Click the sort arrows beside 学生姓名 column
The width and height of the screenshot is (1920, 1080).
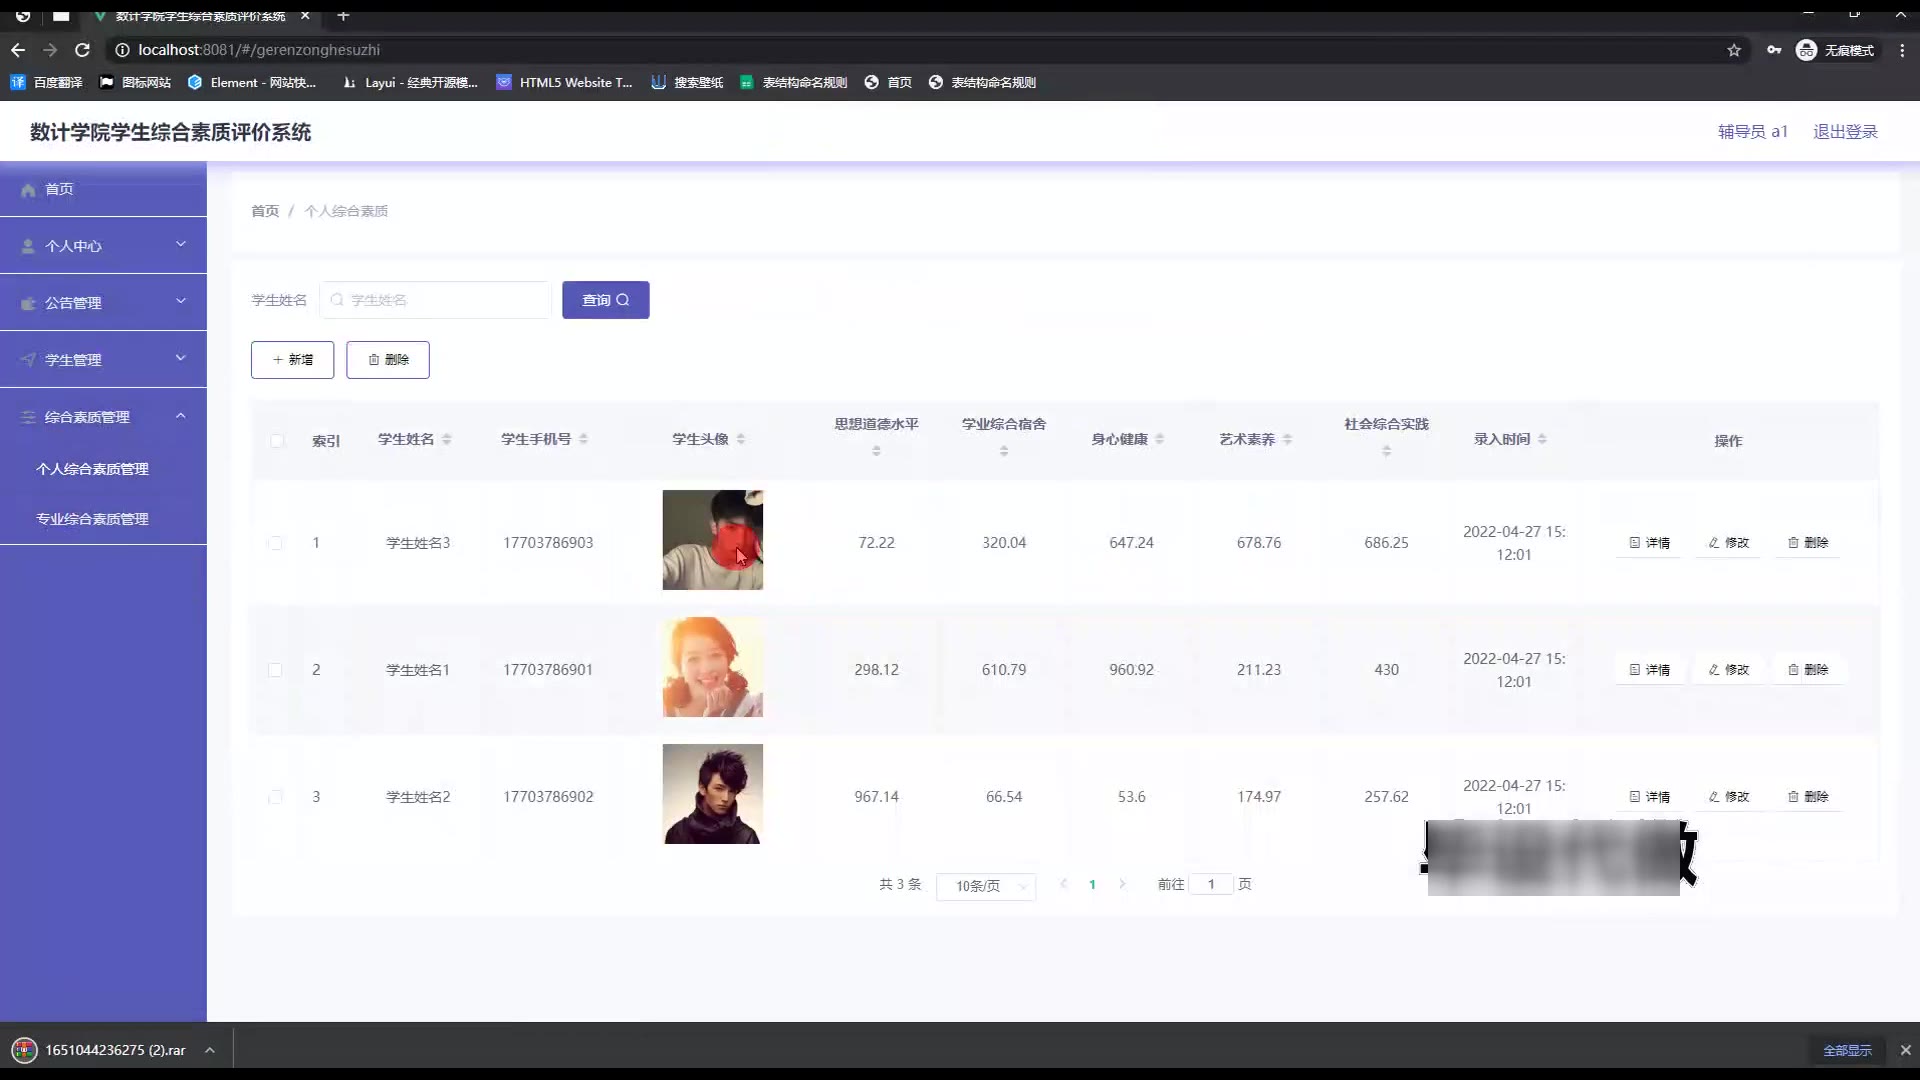(x=447, y=439)
